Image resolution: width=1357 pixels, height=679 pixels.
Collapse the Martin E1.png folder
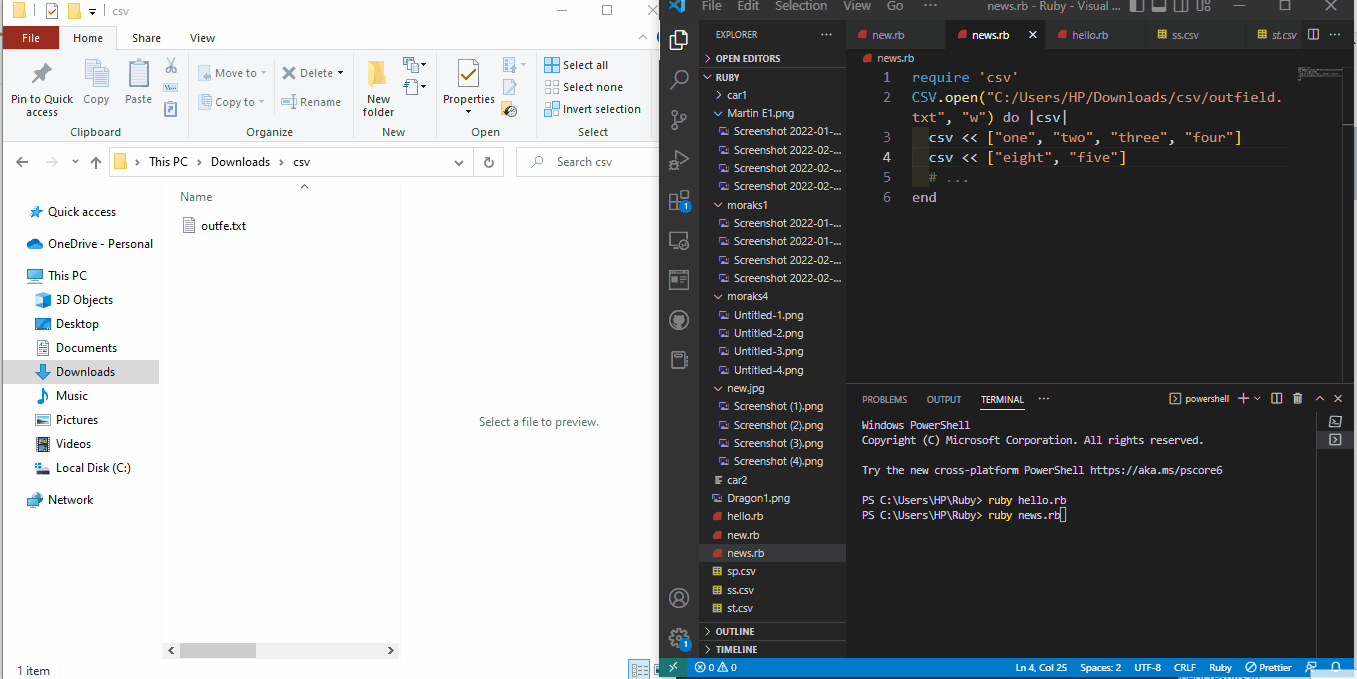(x=772, y=113)
